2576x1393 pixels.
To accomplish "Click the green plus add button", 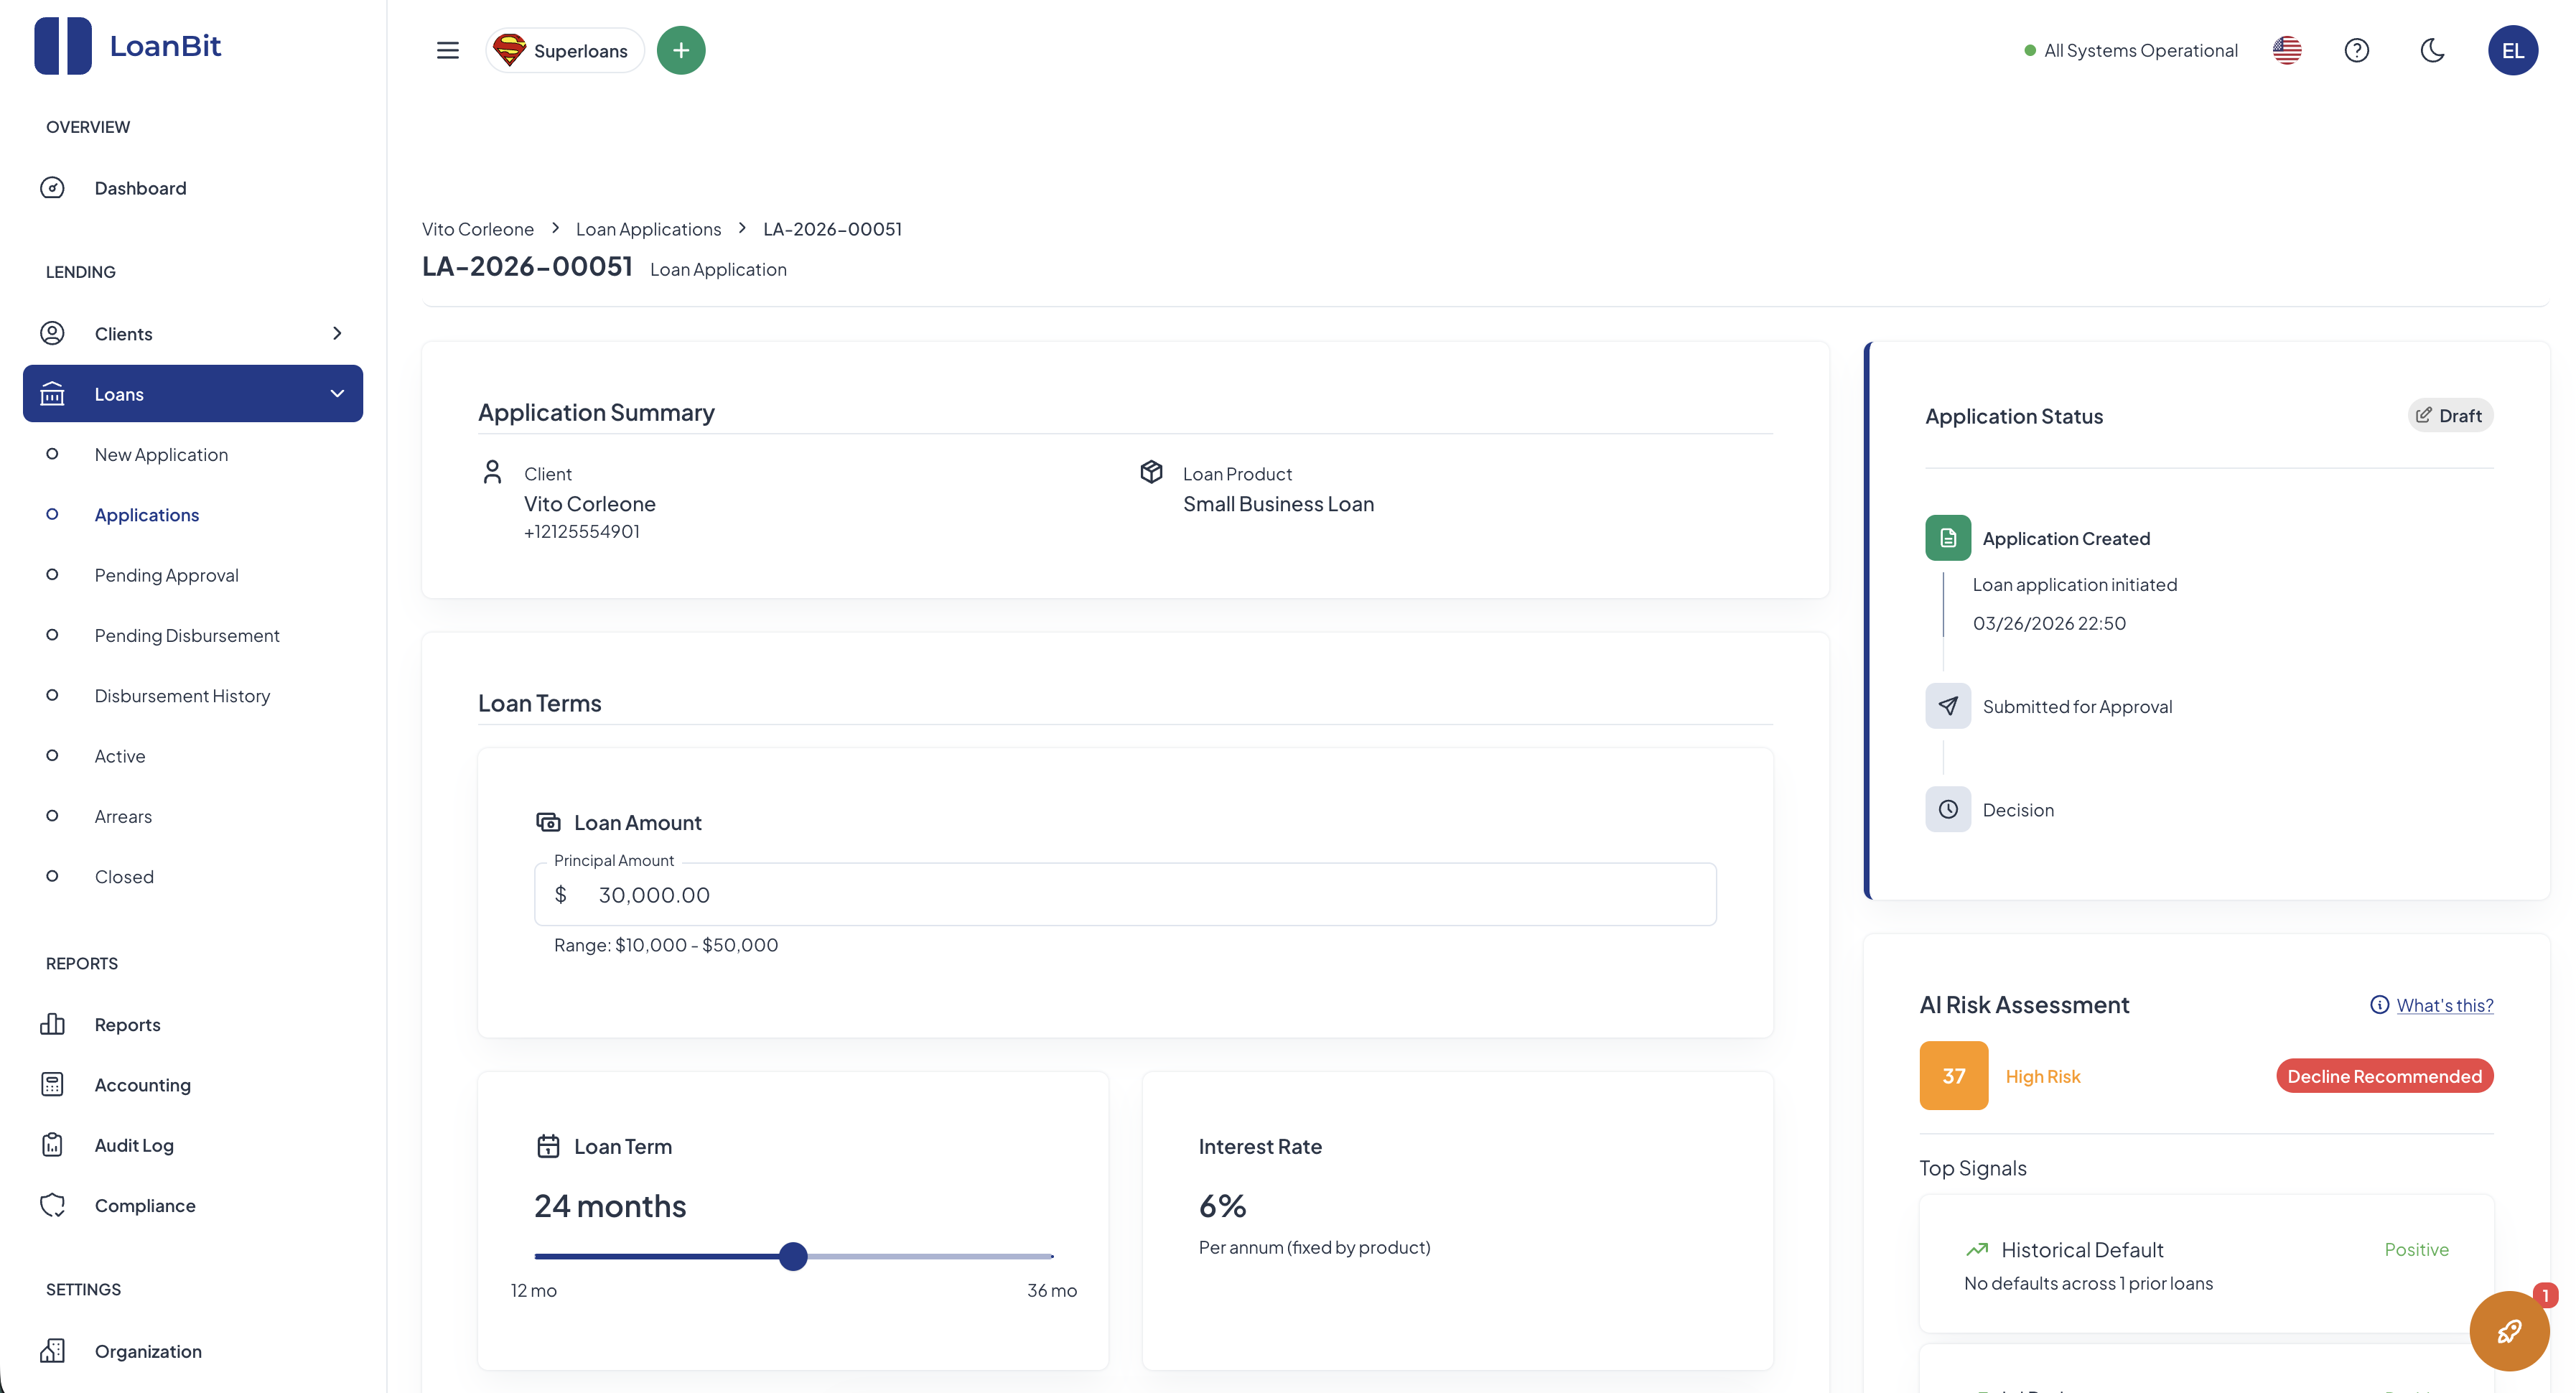I will click(681, 50).
